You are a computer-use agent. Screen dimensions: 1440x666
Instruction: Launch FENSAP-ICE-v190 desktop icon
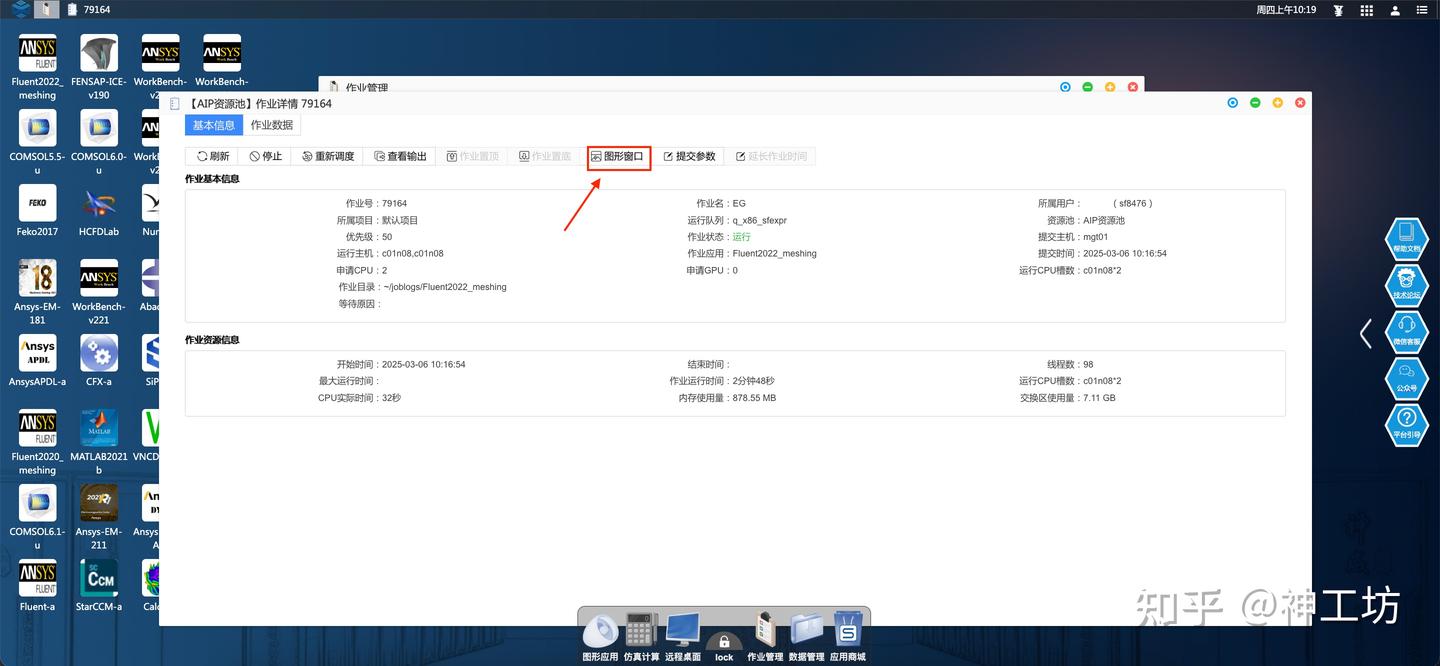pyautogui.click(x=99, y=67)
